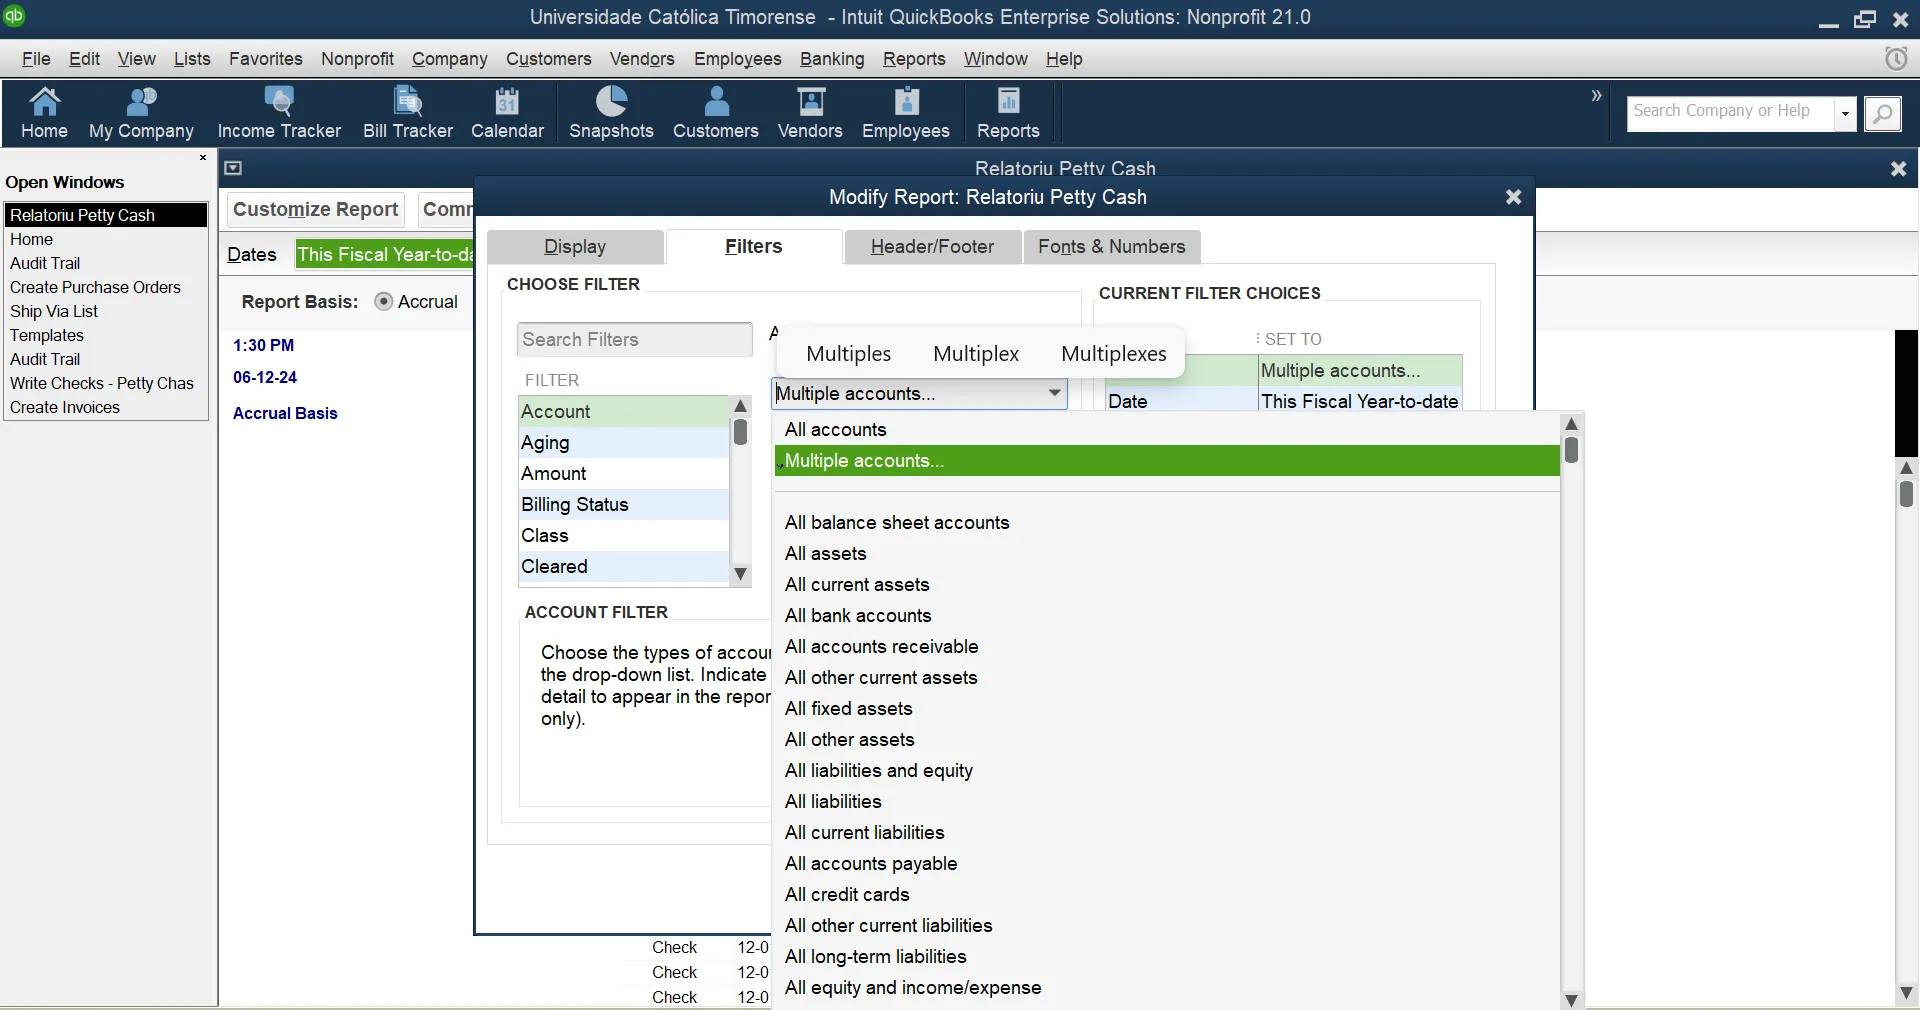Open the File menu
This screenshot has height=1010, width=1920.
click(x=36, y=59)
